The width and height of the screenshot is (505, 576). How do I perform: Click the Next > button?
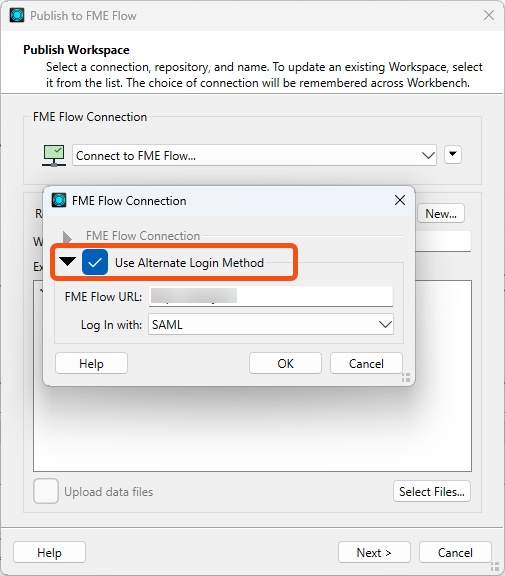click(374, 552)
